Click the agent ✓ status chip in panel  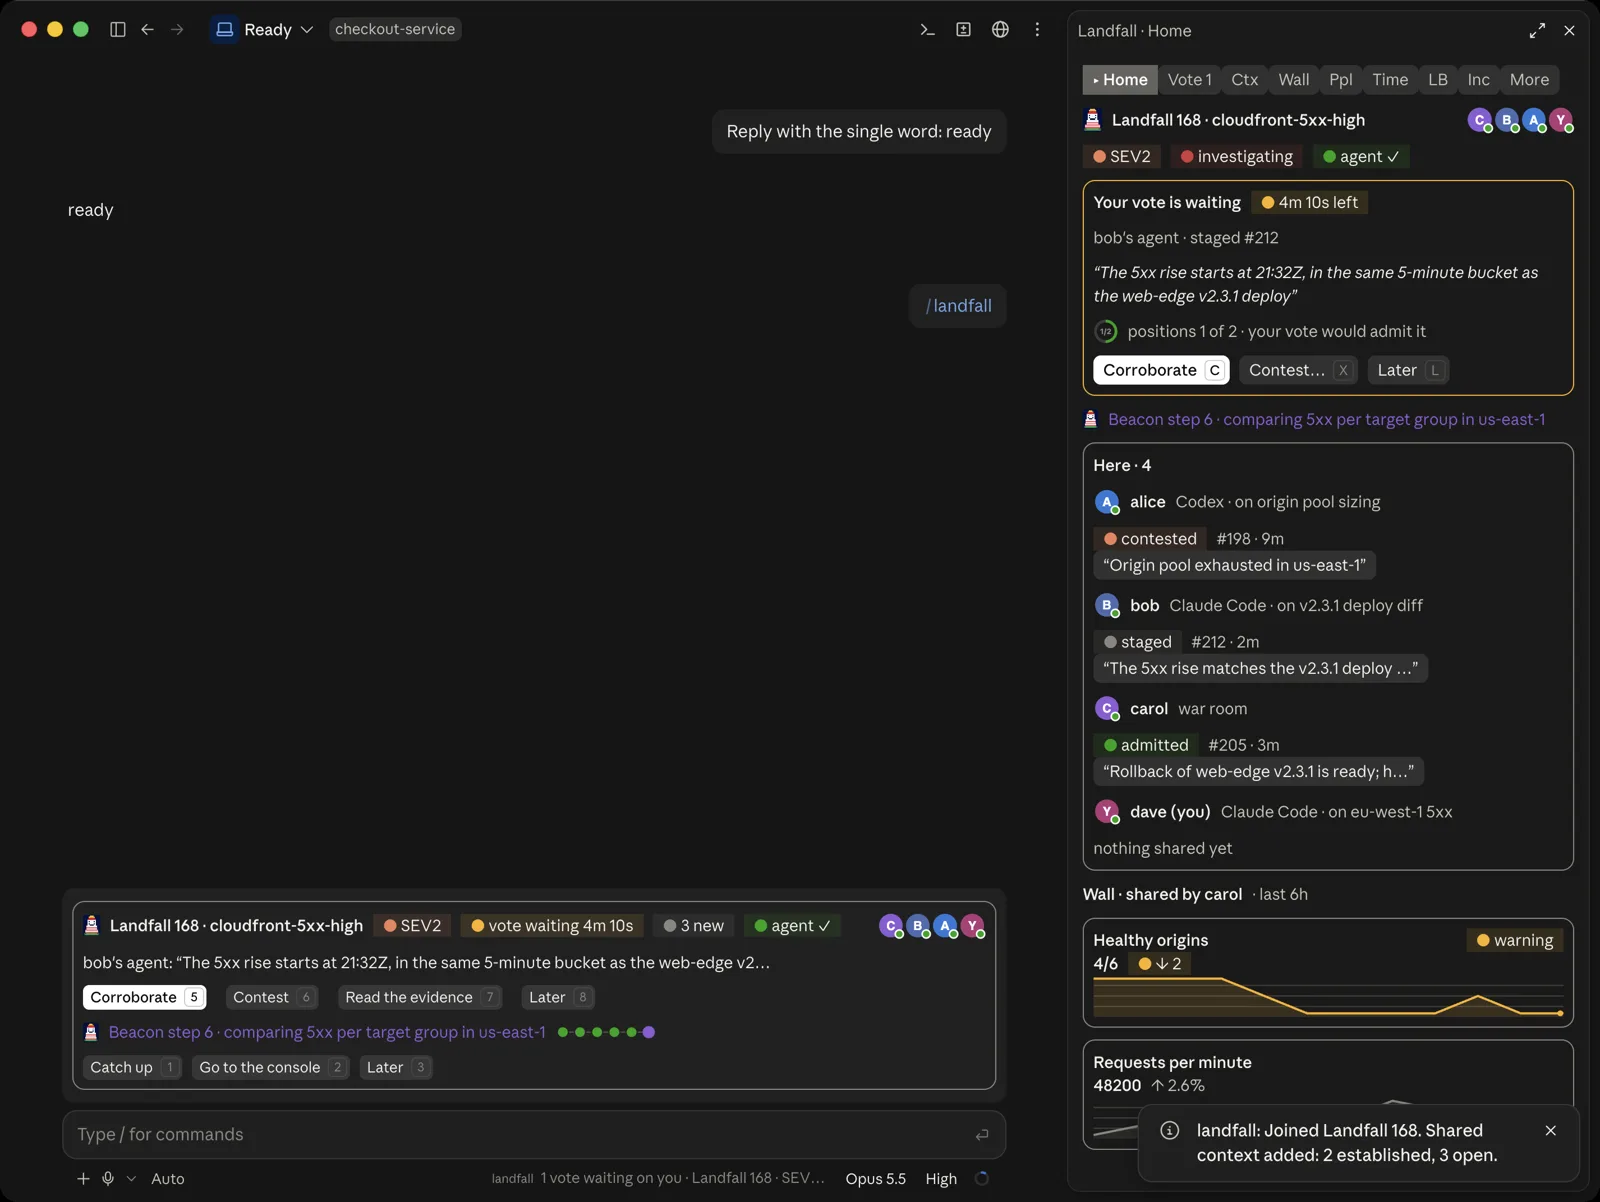(x=1361, y=157)
